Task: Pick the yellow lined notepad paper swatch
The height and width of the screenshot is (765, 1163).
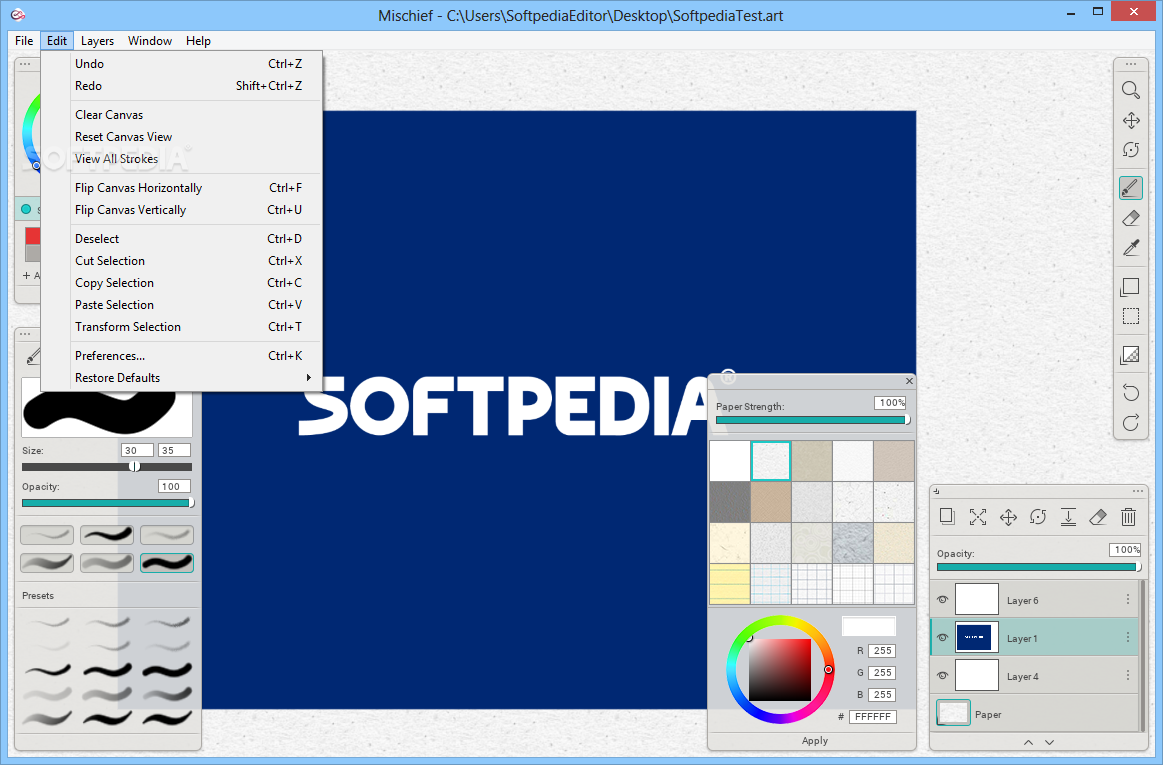Action: [730, 583]
